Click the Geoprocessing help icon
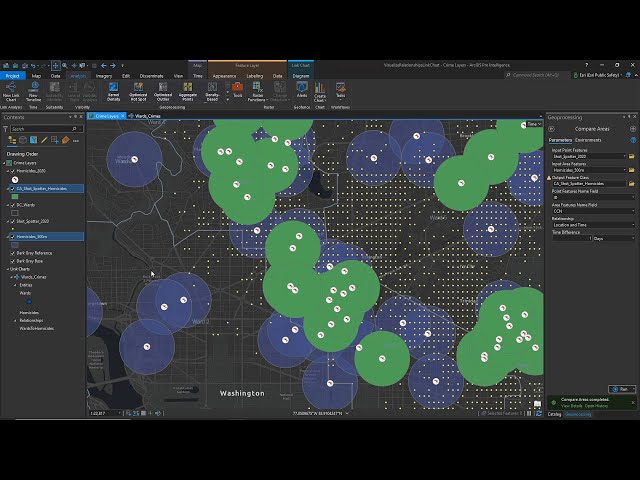The image size is (640, 480). point(633,140)
